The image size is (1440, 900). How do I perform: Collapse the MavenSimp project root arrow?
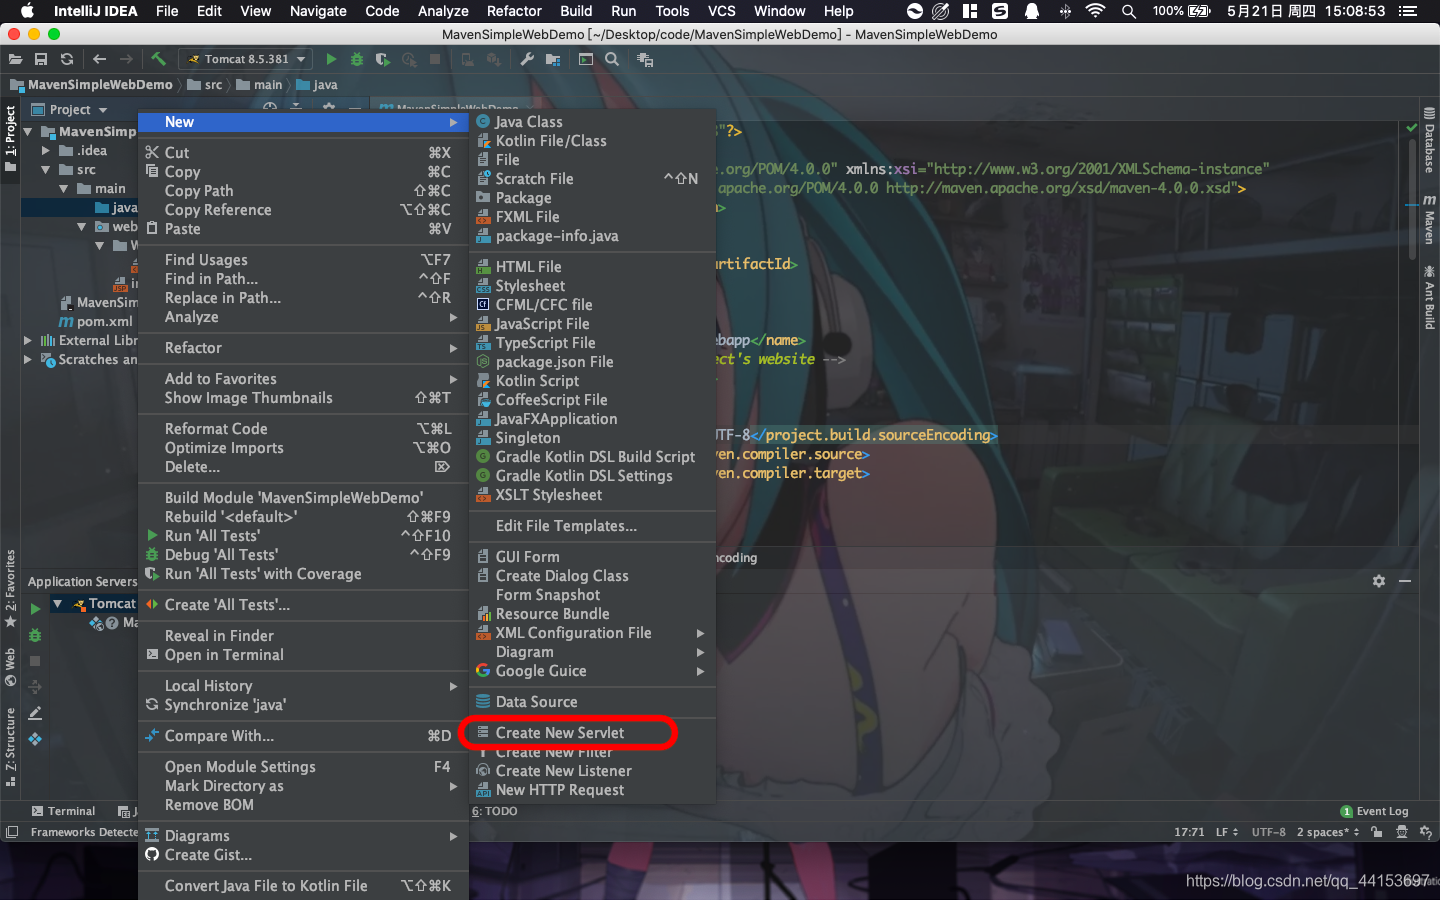(28, 132)
